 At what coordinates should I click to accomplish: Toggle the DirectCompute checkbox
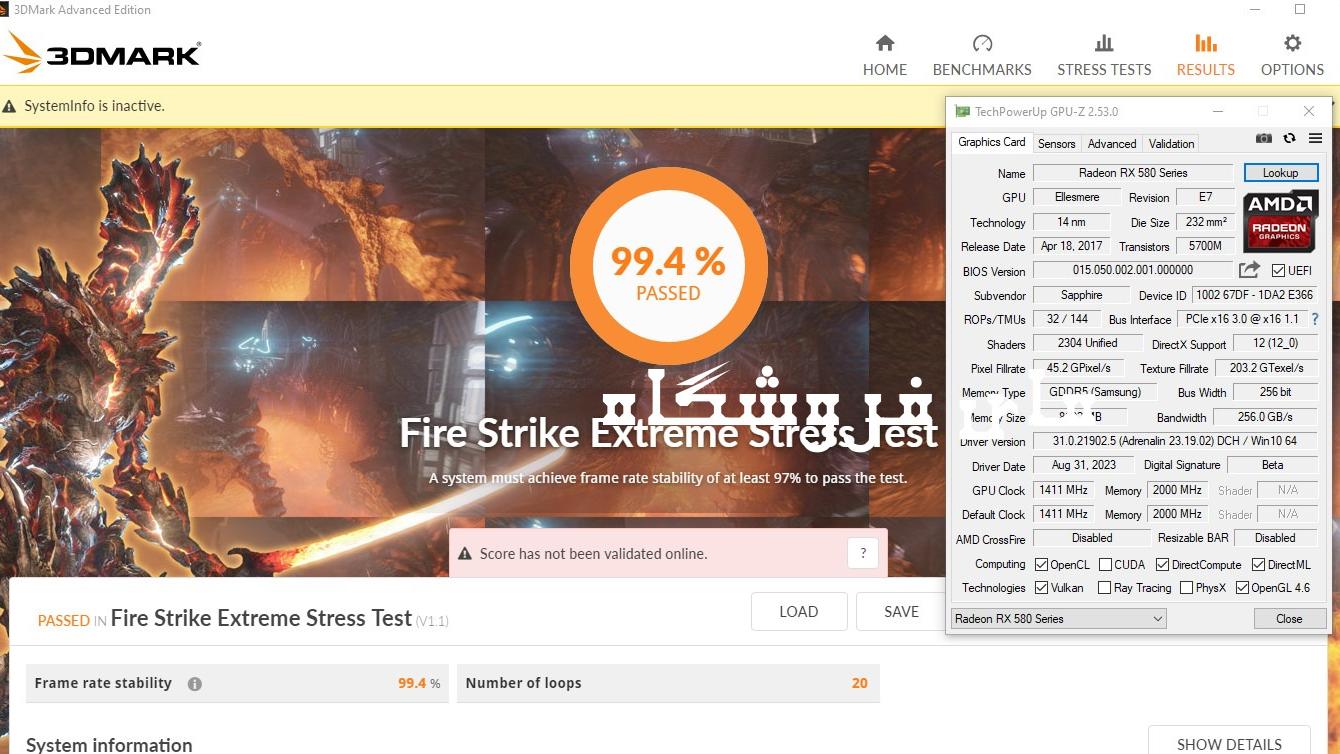coord(1162,565)
